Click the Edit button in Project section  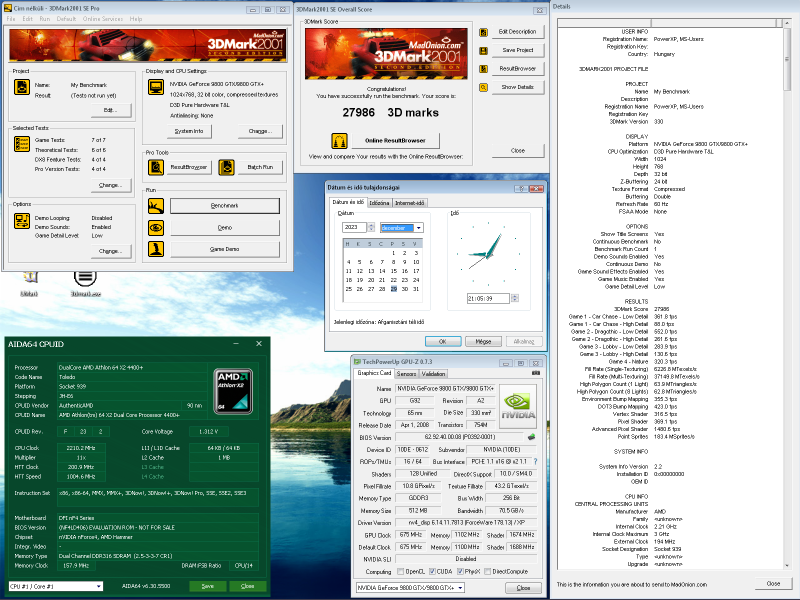coord(110,110)
